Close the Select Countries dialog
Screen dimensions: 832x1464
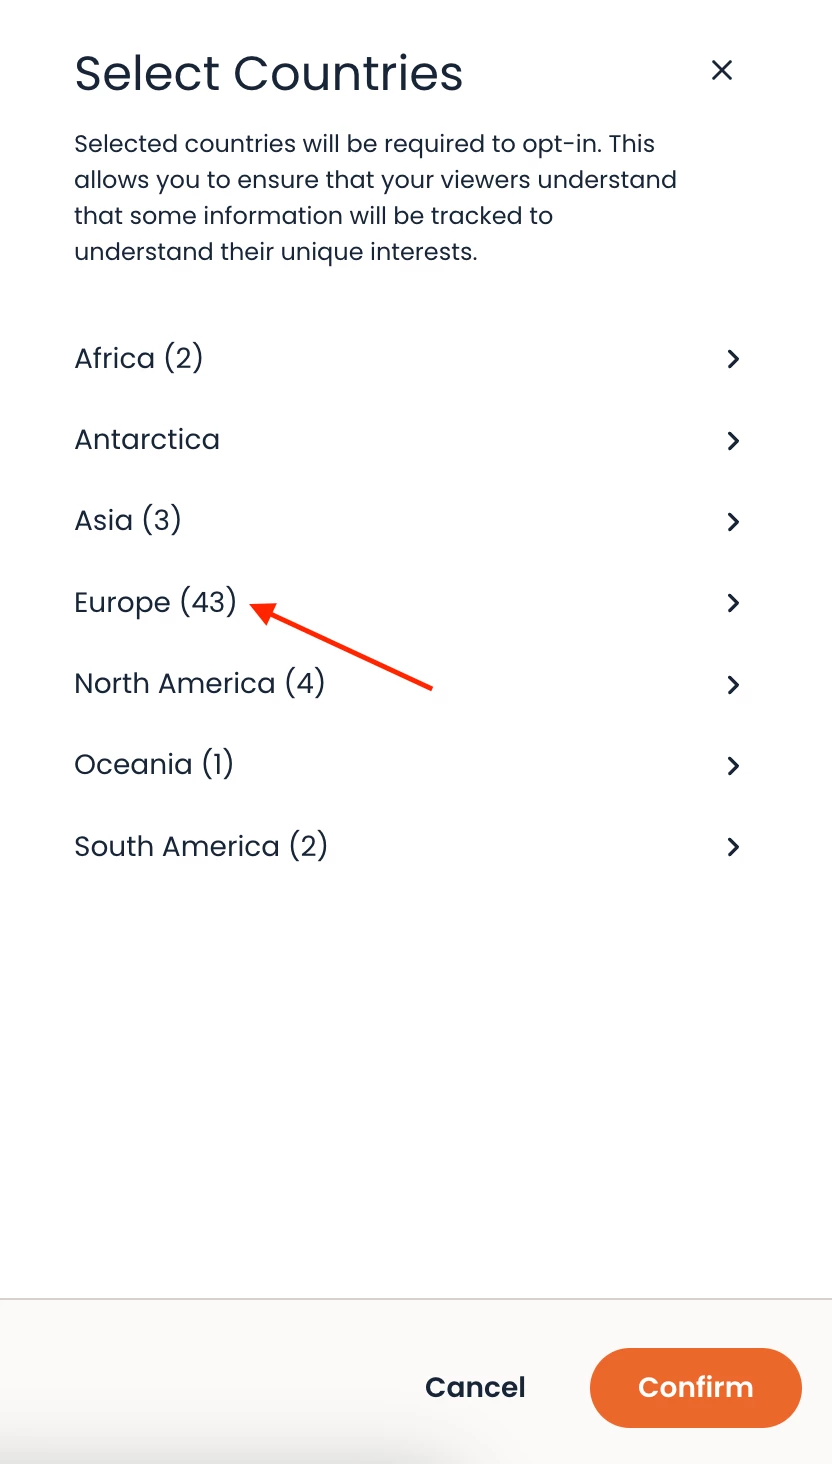(x=721, y=70)
